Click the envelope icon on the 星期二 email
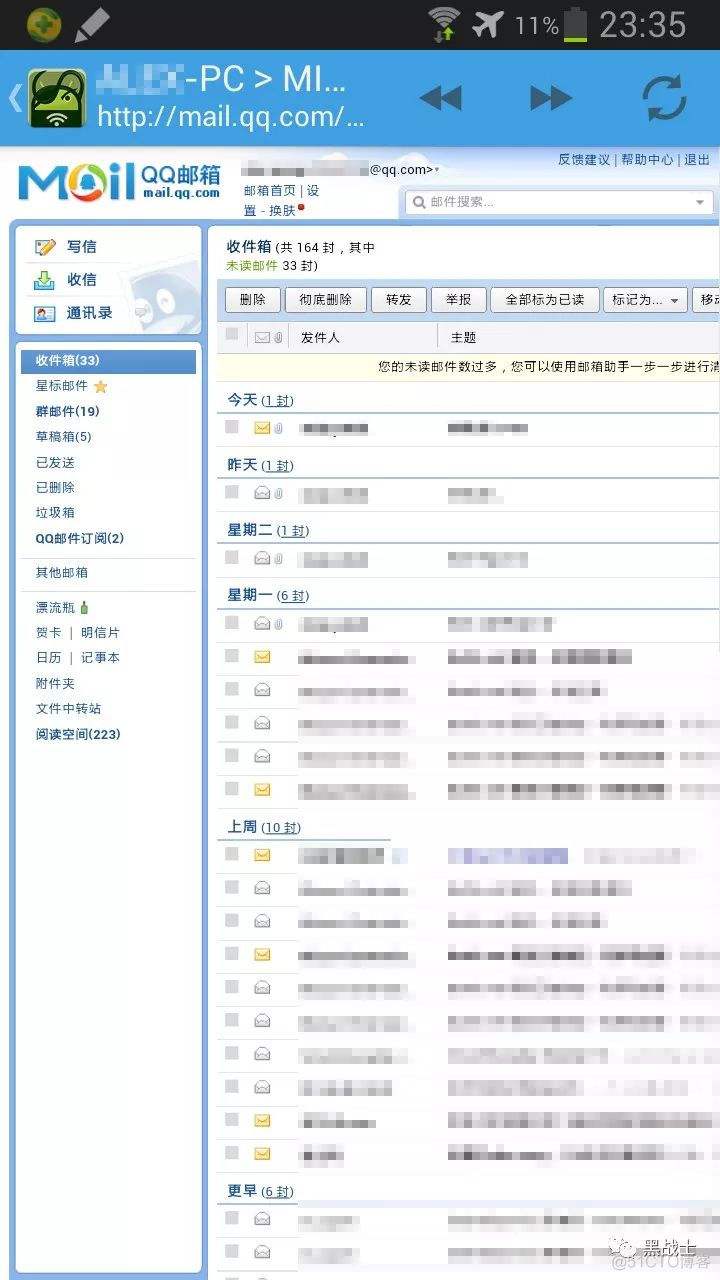 coord(262,558)
